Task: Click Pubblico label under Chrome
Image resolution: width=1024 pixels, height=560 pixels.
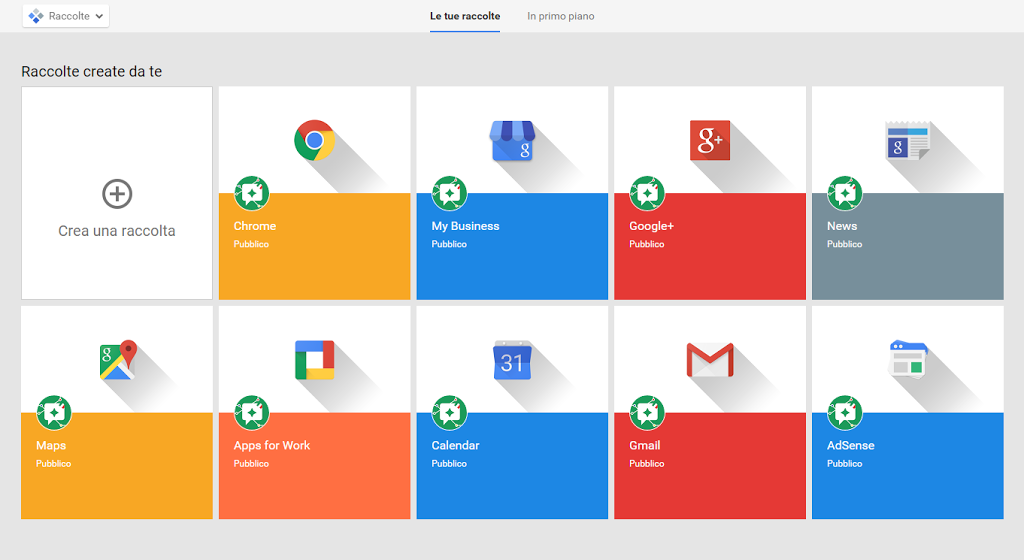Action: click(x=251, y=244)
